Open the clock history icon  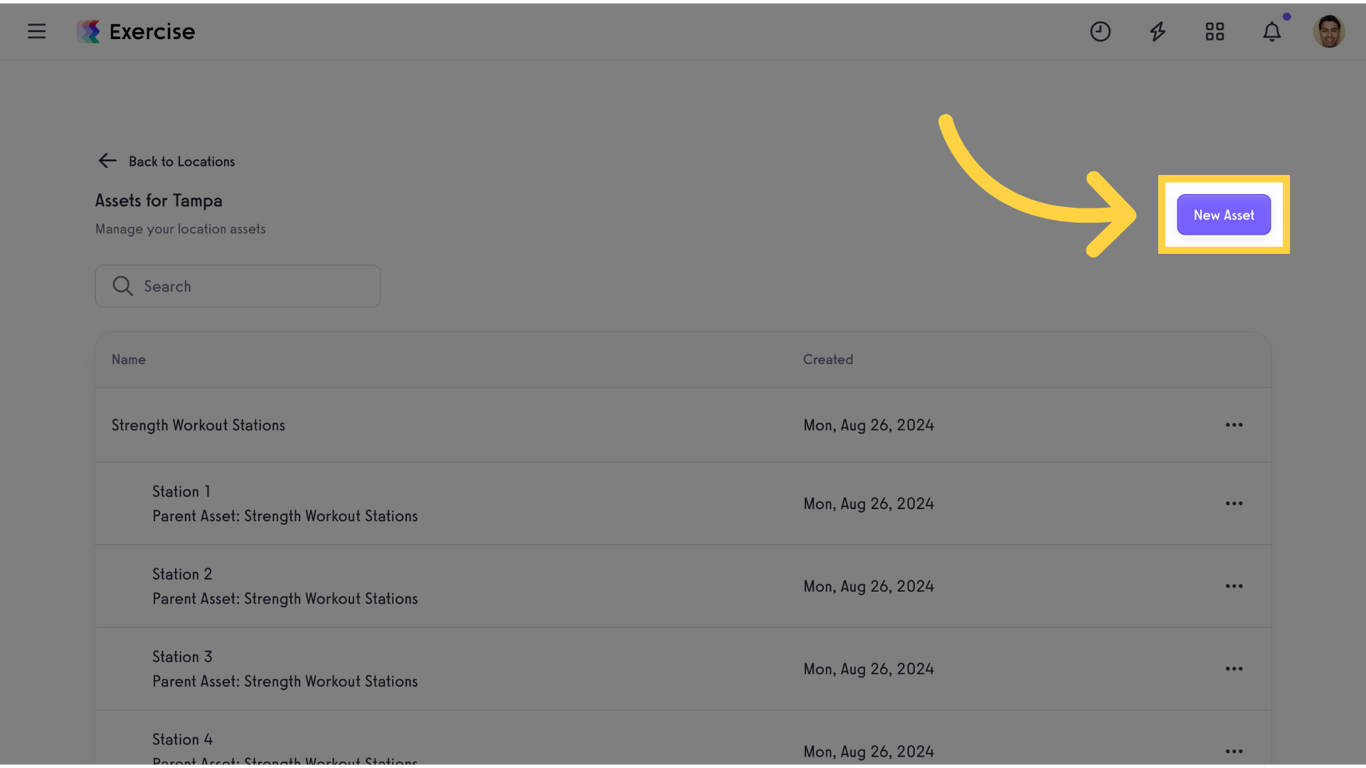(1100, 32)
